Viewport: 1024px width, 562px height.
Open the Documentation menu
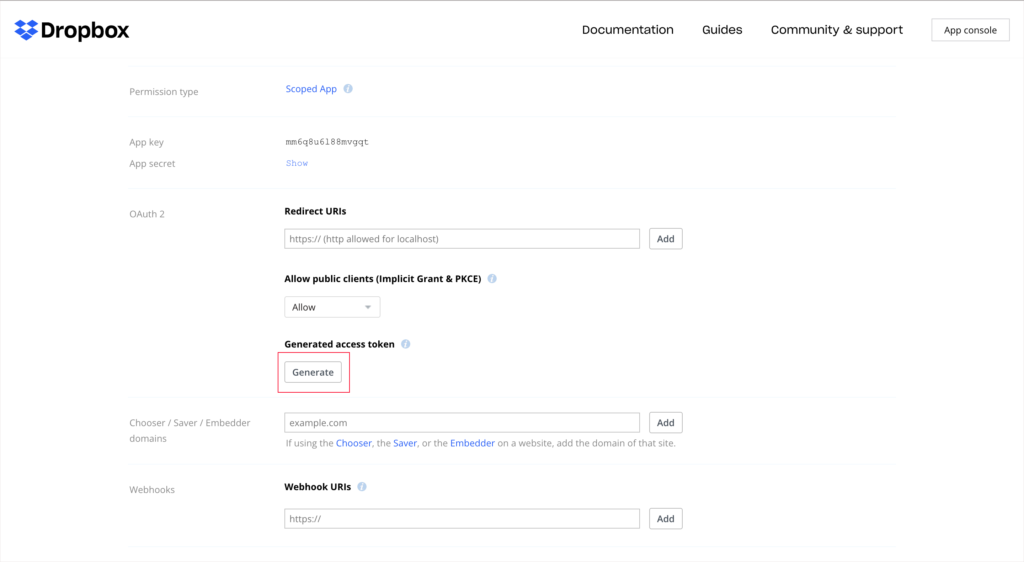(x=628, y=30)
